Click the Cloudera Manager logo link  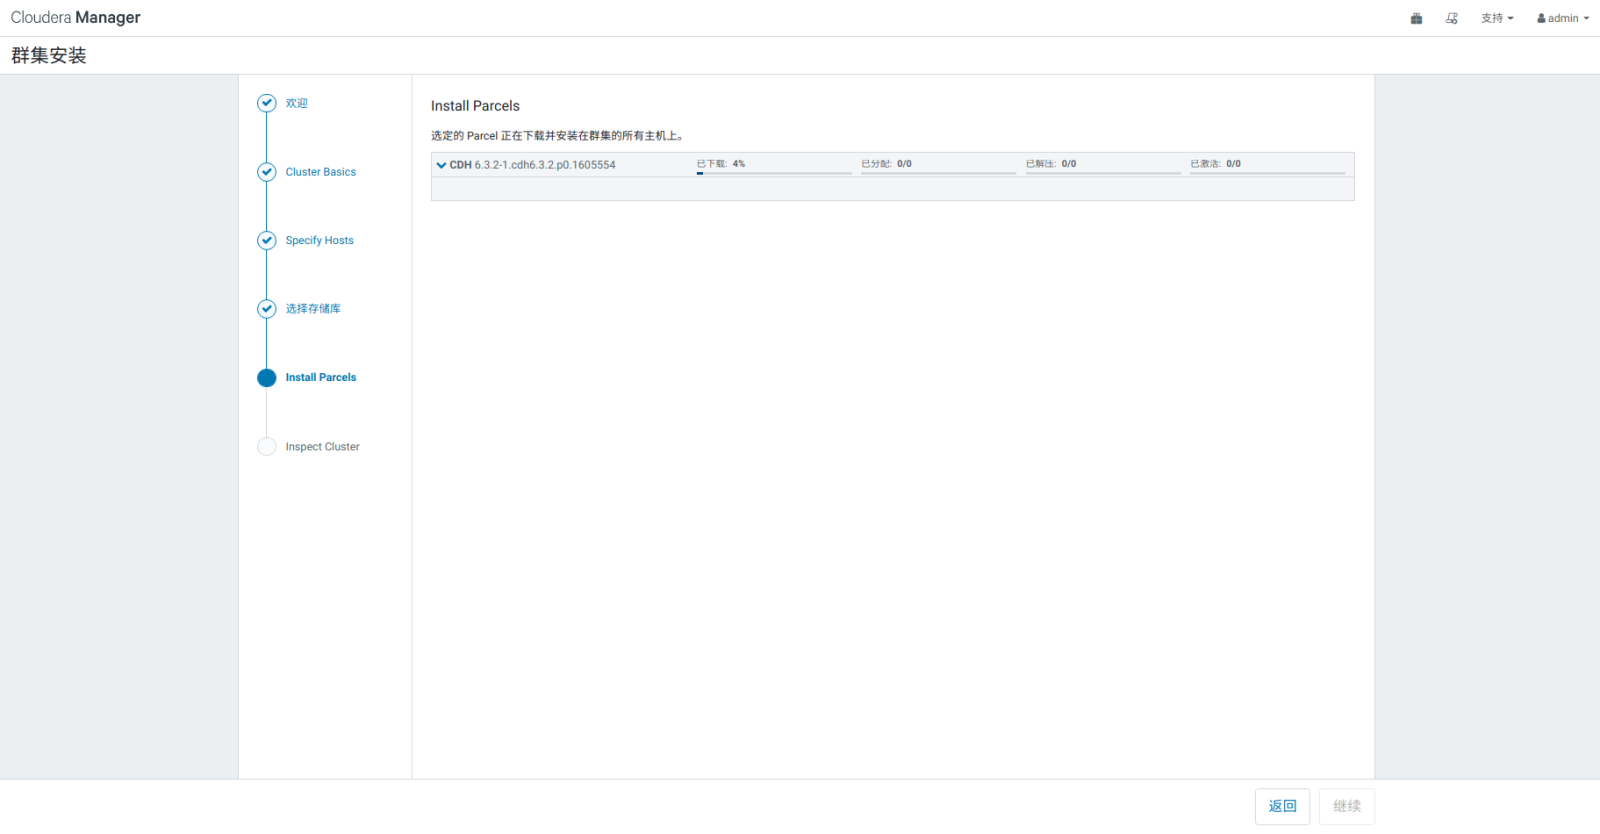[76, 18]
